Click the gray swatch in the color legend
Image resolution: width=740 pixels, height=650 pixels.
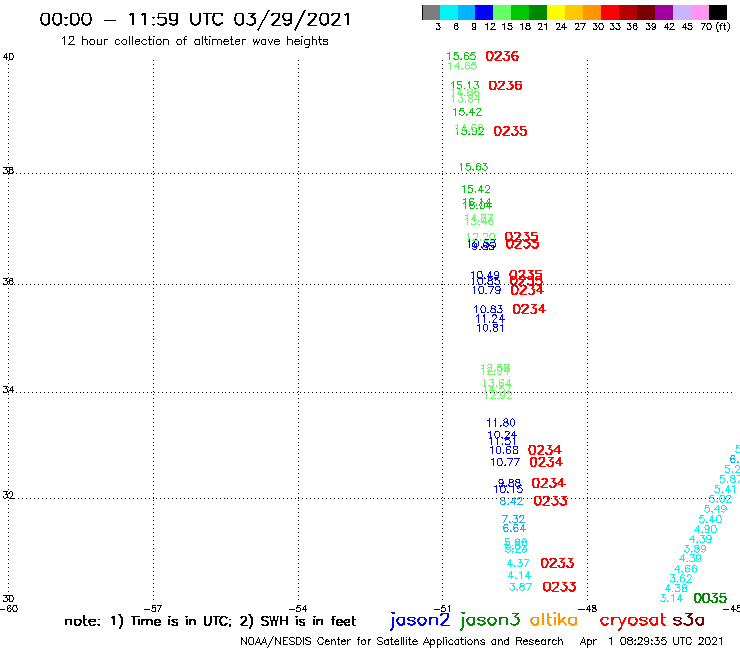click(x=431, y=12)
